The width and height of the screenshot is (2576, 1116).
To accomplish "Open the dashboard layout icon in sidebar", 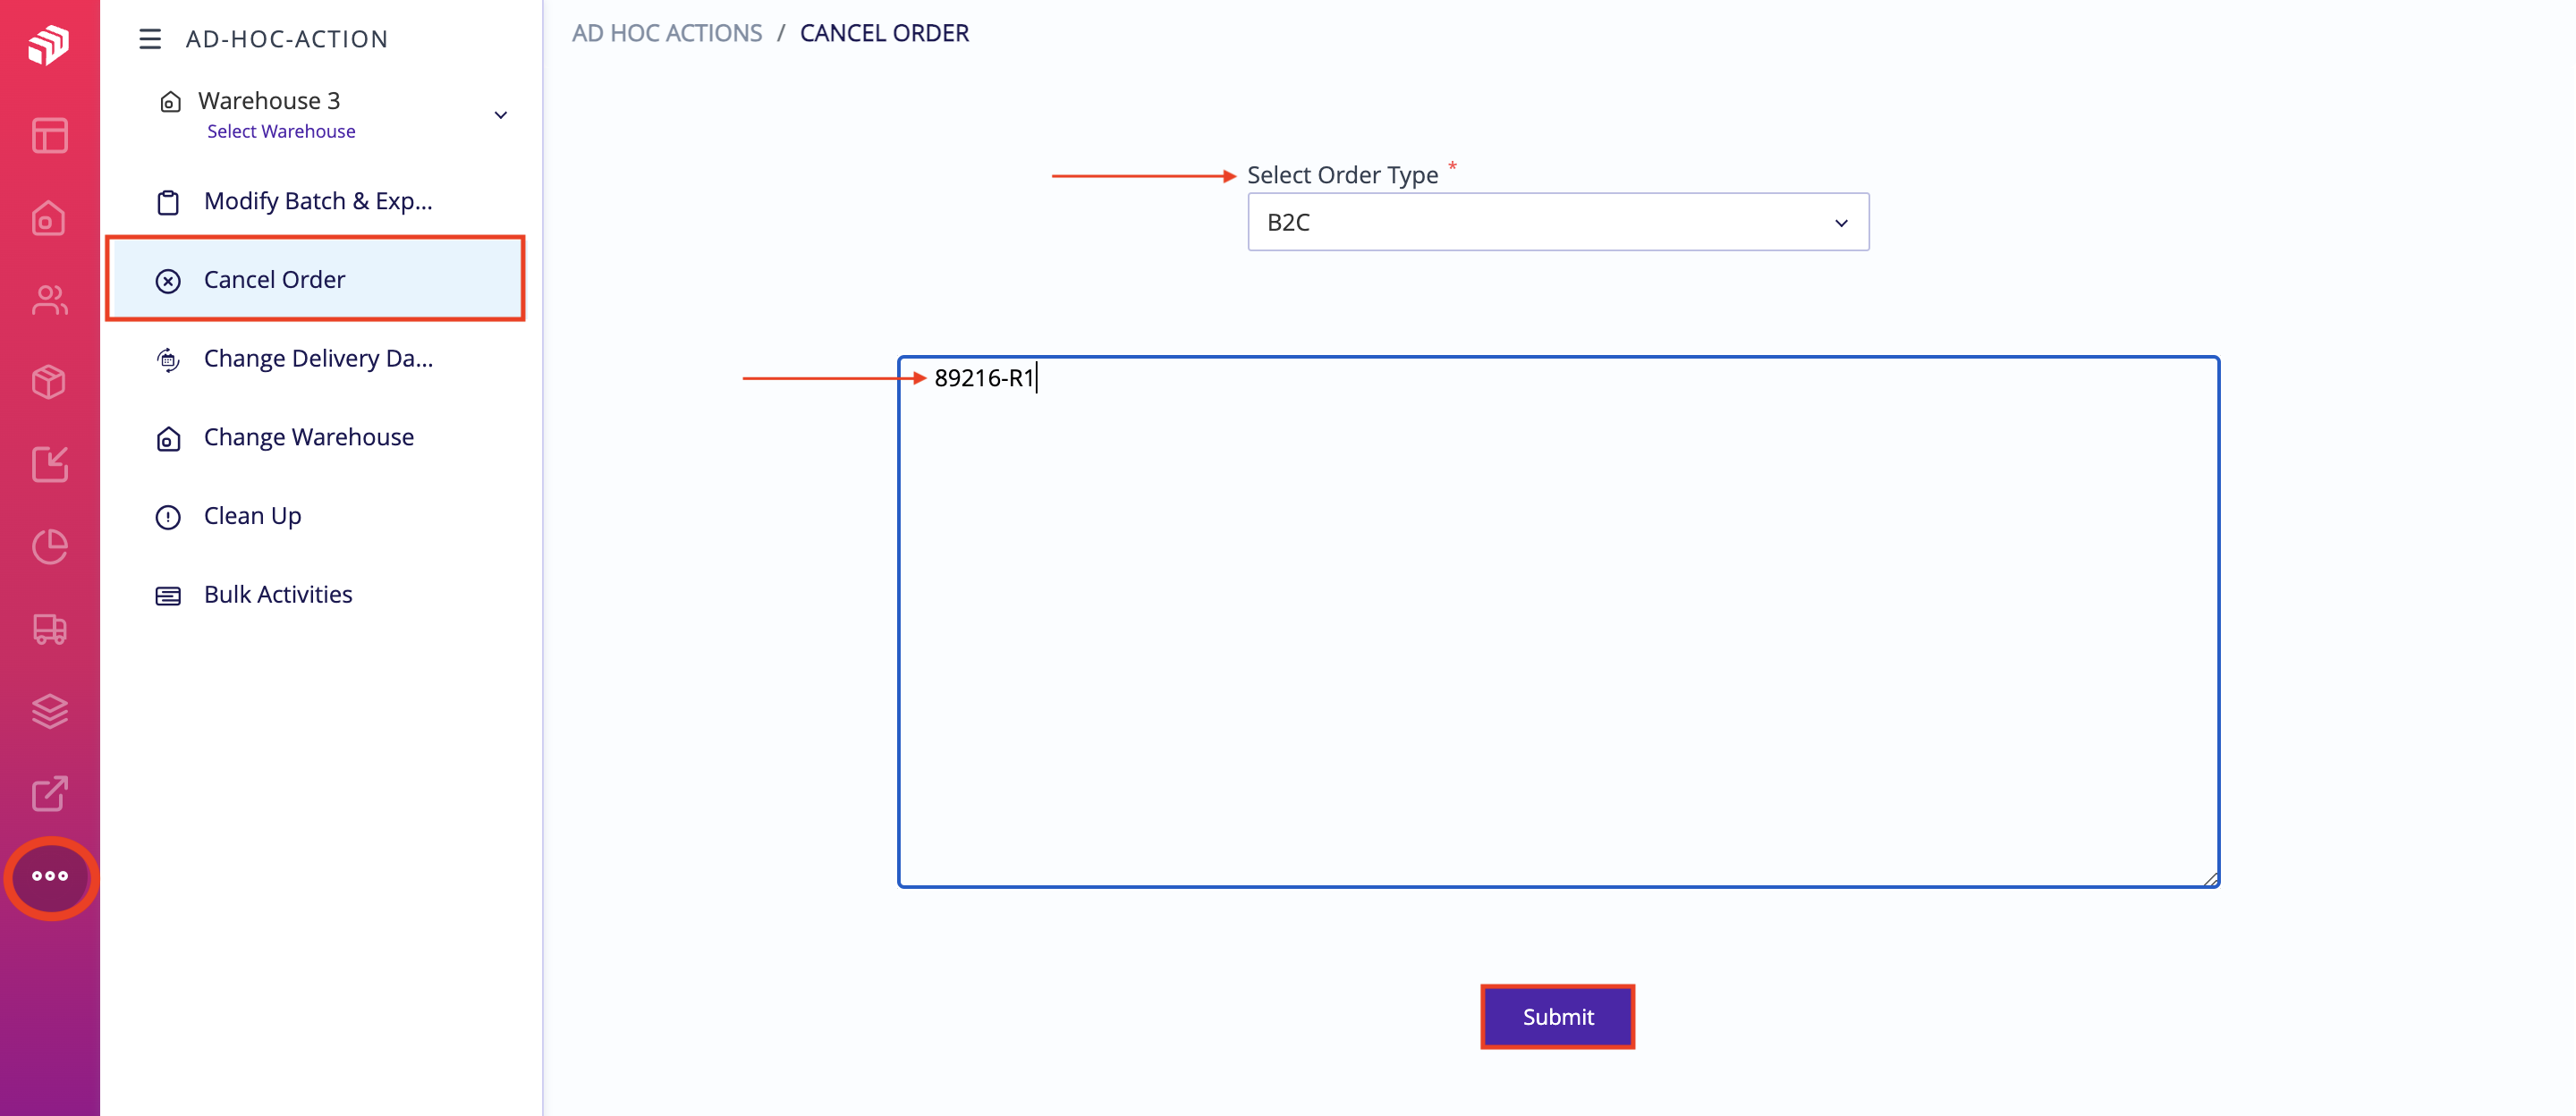I will point(49,135).
